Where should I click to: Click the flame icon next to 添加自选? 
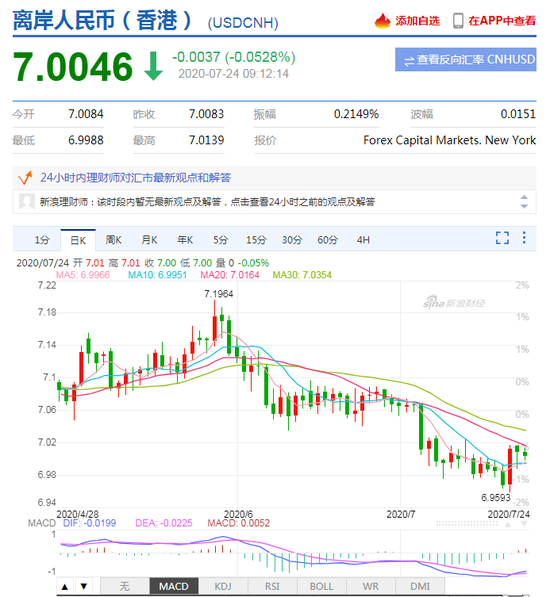(x=382, y=21)
